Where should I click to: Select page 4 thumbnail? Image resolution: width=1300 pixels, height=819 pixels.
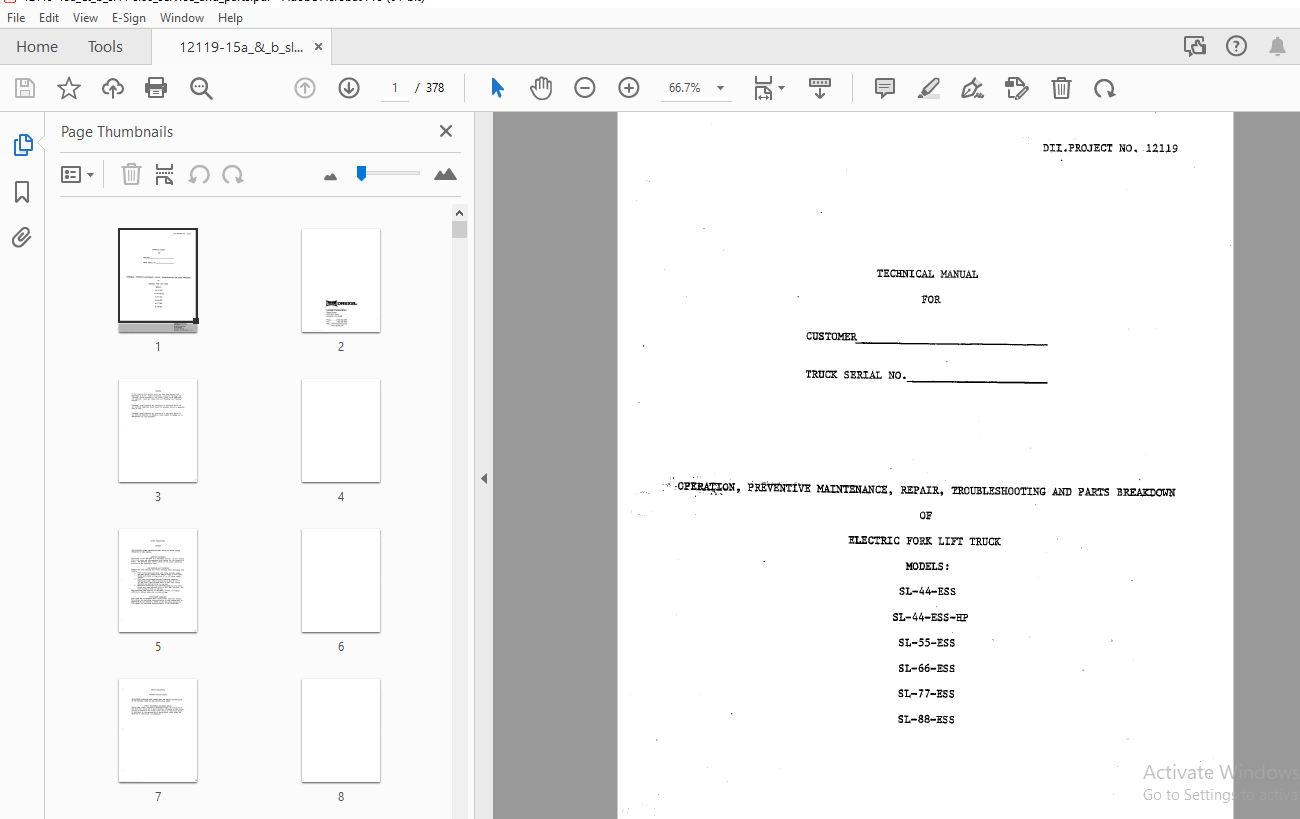341,430
